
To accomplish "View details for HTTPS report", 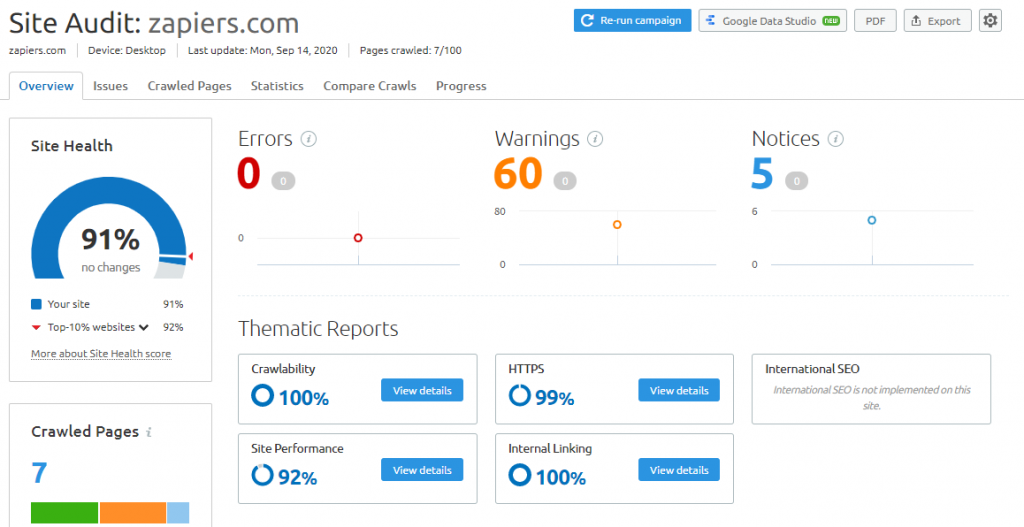I will point(679,391).
